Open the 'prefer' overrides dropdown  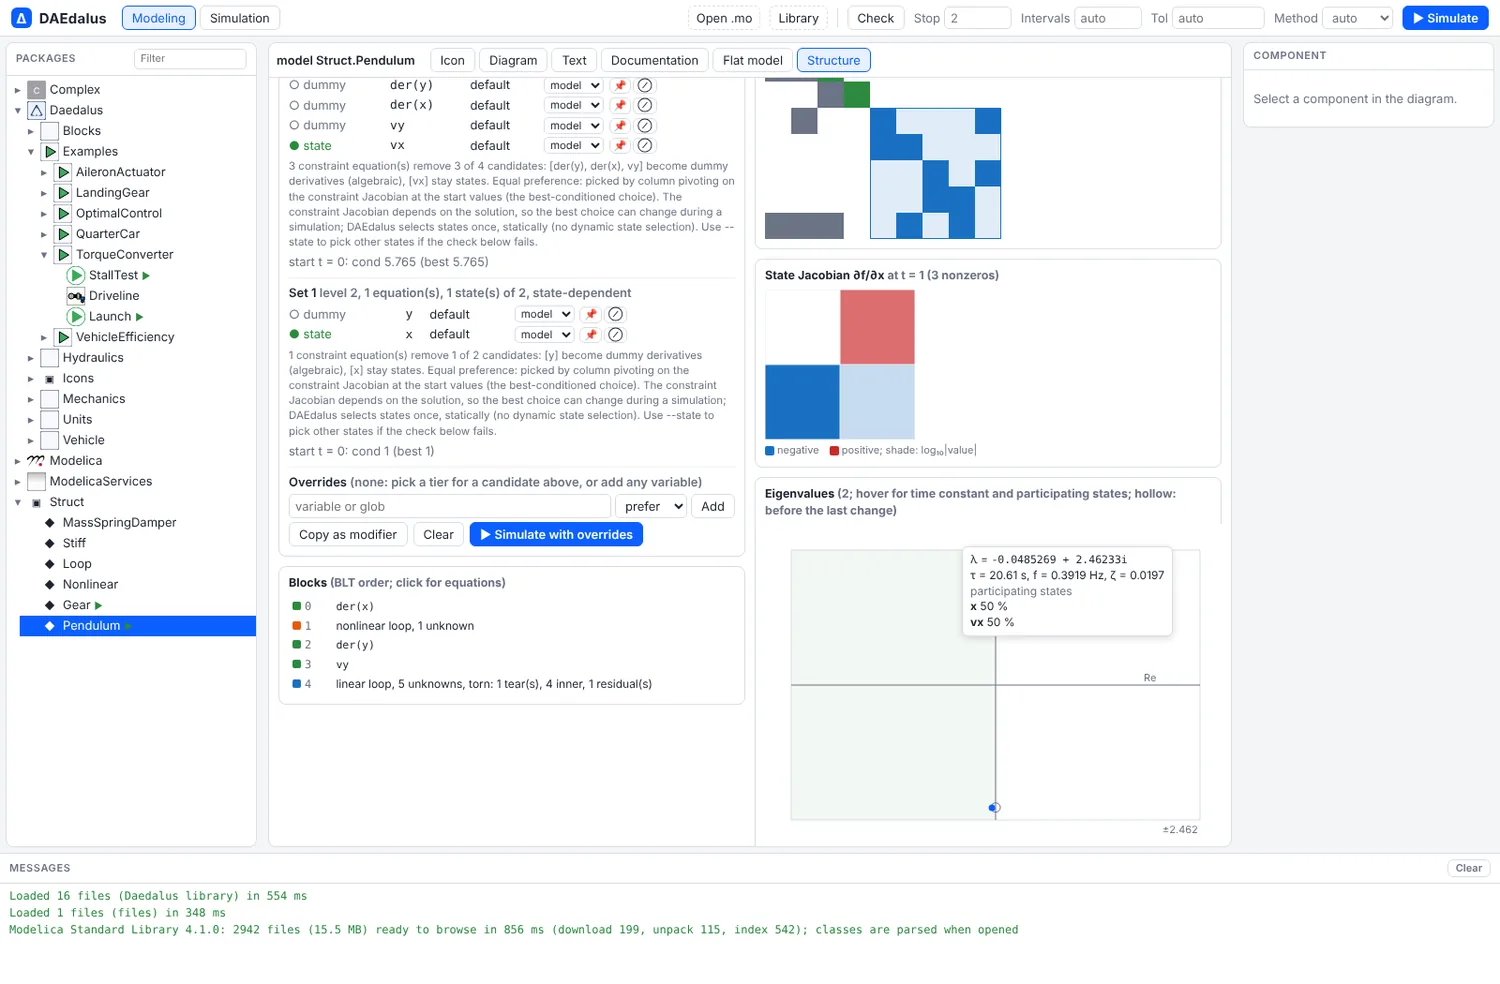point(651,506)
